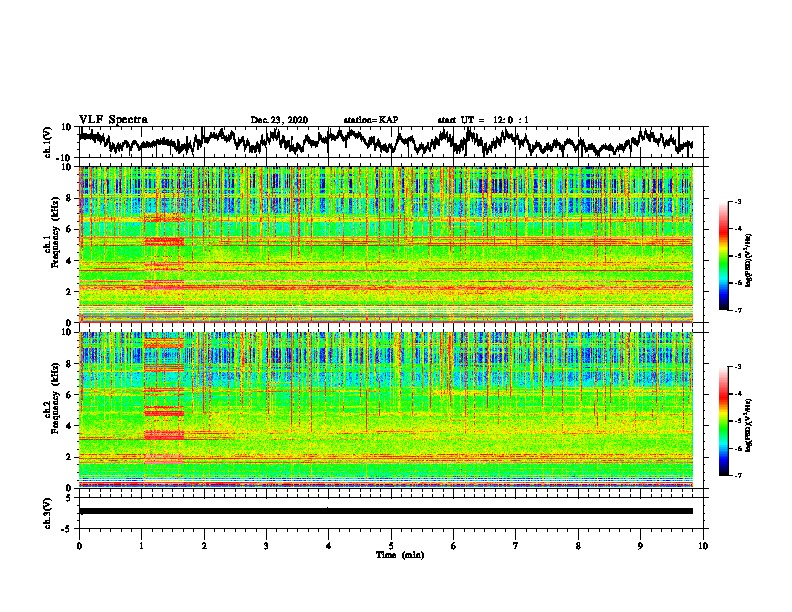792x612 pixels.
Task: Click the time axis tick label "3"
Action: pyautogui.click(x=266, y=546)
